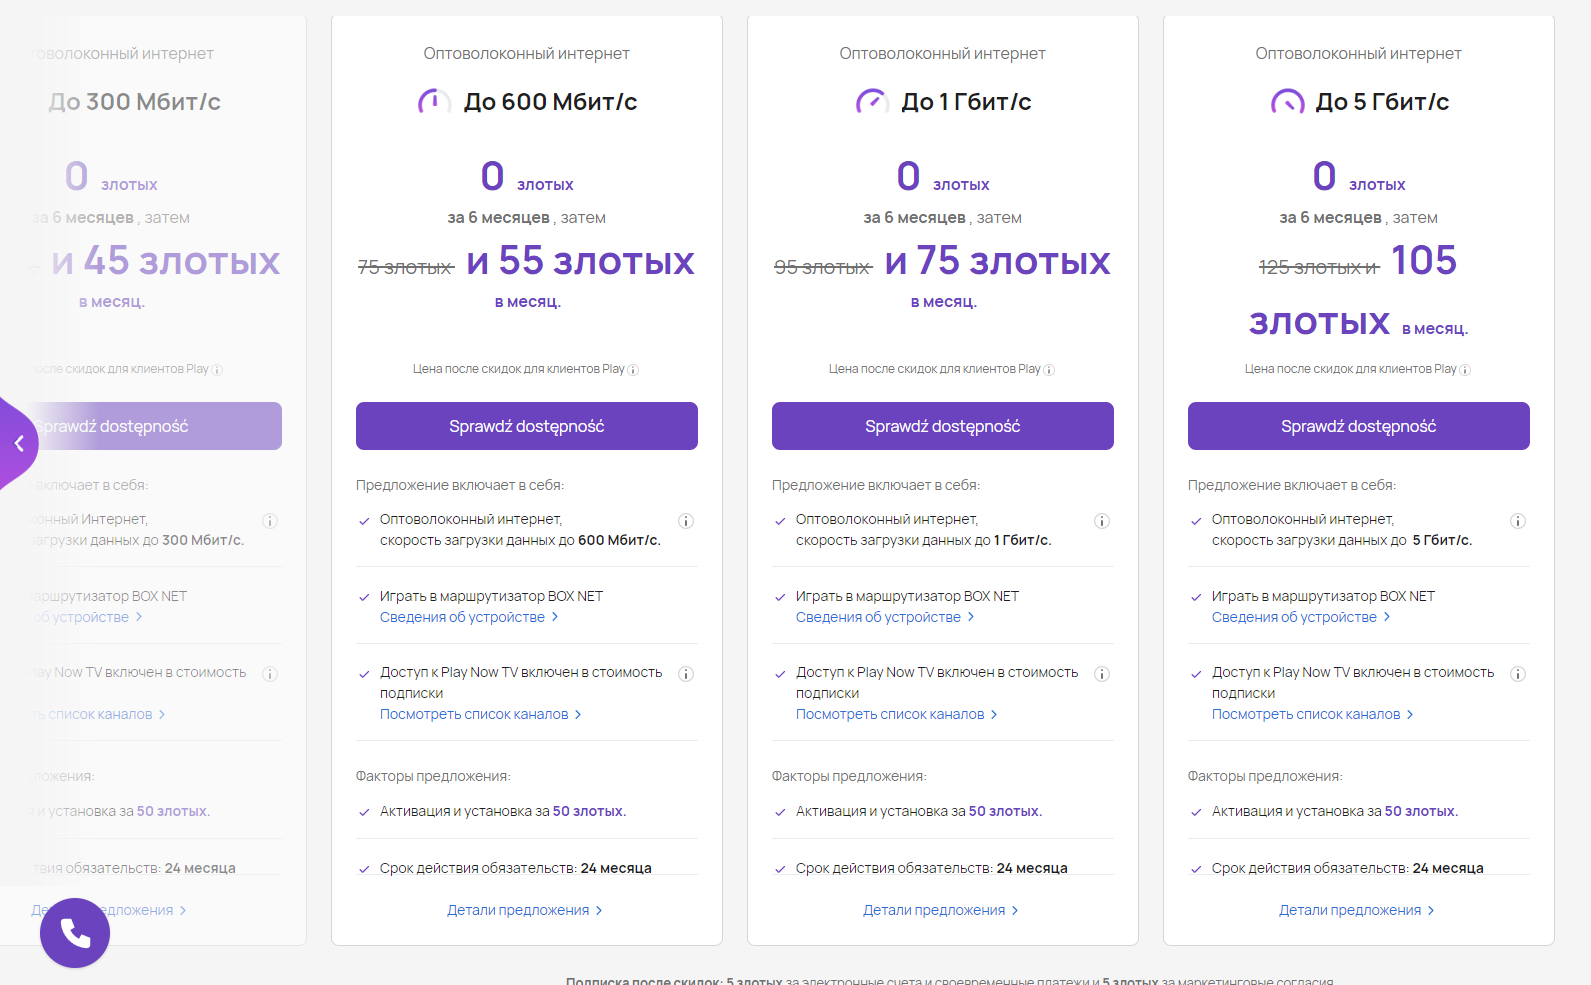Open Сведения об устройстве in 600 Мбит/с plan
1591x985 pixels.
pos(469,617)
